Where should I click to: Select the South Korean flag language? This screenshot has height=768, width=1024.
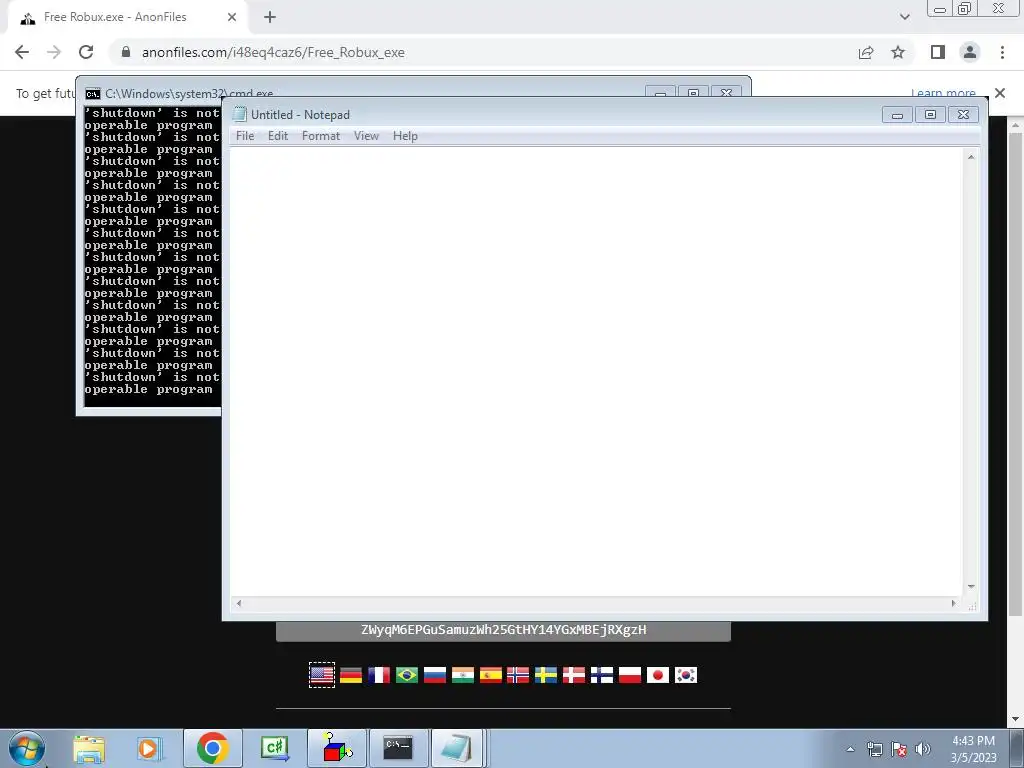[686, 675]
